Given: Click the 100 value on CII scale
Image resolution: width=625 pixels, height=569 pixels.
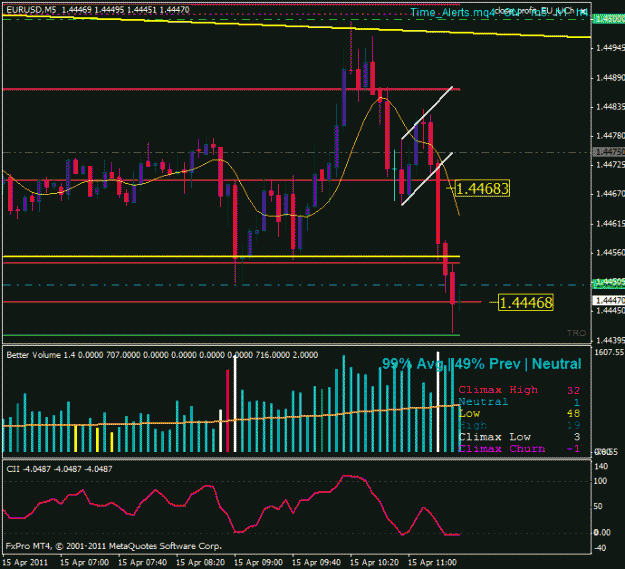Looking at the screenshot, I should (601, 481).
